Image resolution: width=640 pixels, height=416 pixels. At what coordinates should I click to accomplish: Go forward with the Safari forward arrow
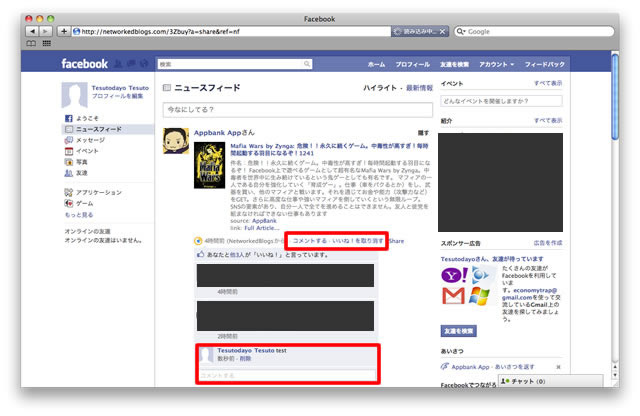pos(45,31)
